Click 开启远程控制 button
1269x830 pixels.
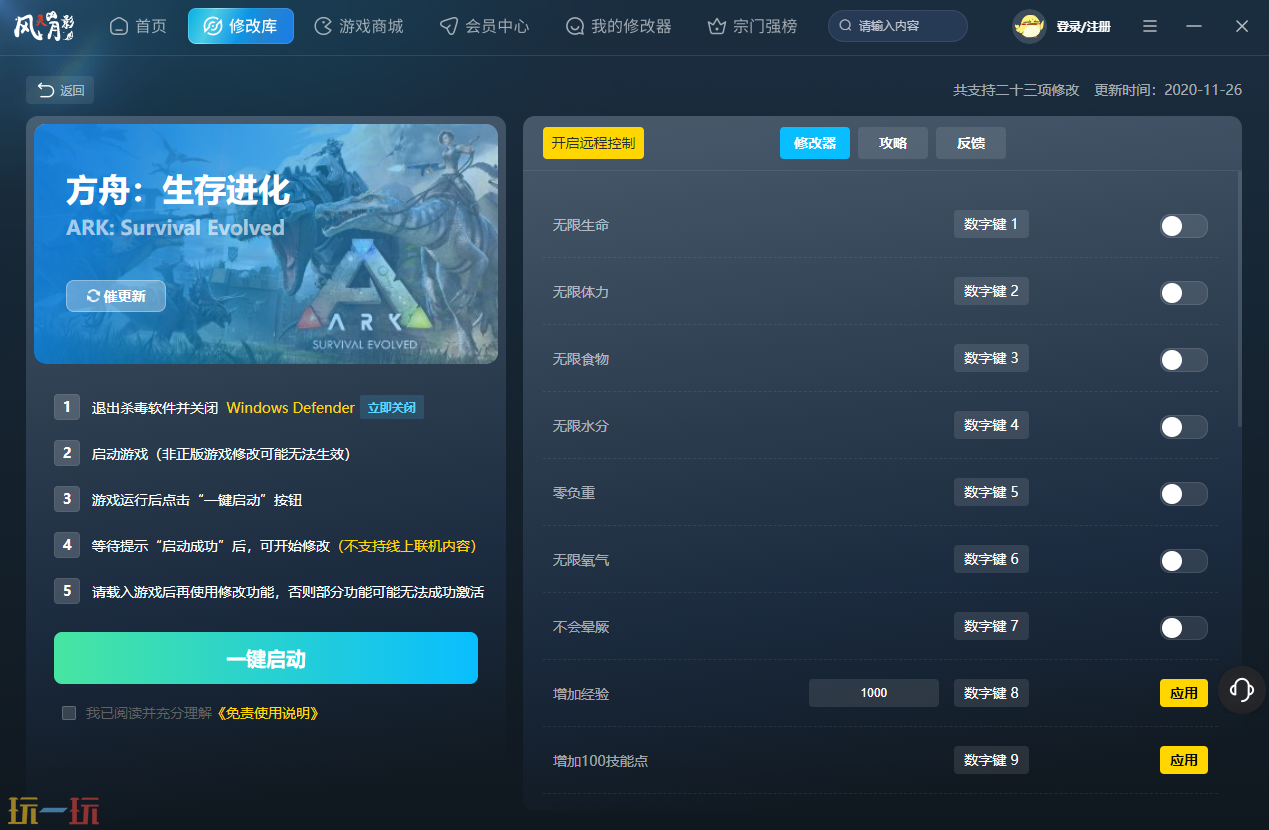593,143
